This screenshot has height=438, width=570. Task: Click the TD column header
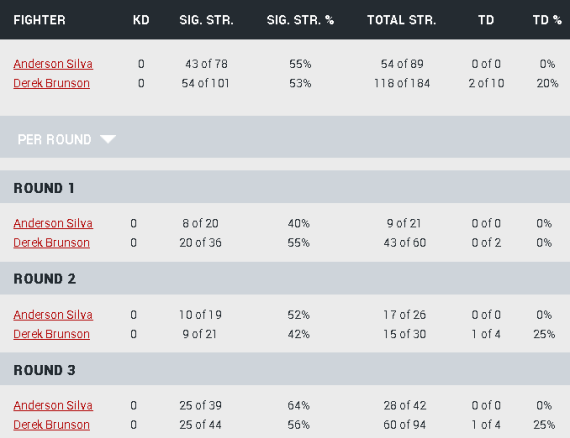pyautogui.click(x=486, y=20)
